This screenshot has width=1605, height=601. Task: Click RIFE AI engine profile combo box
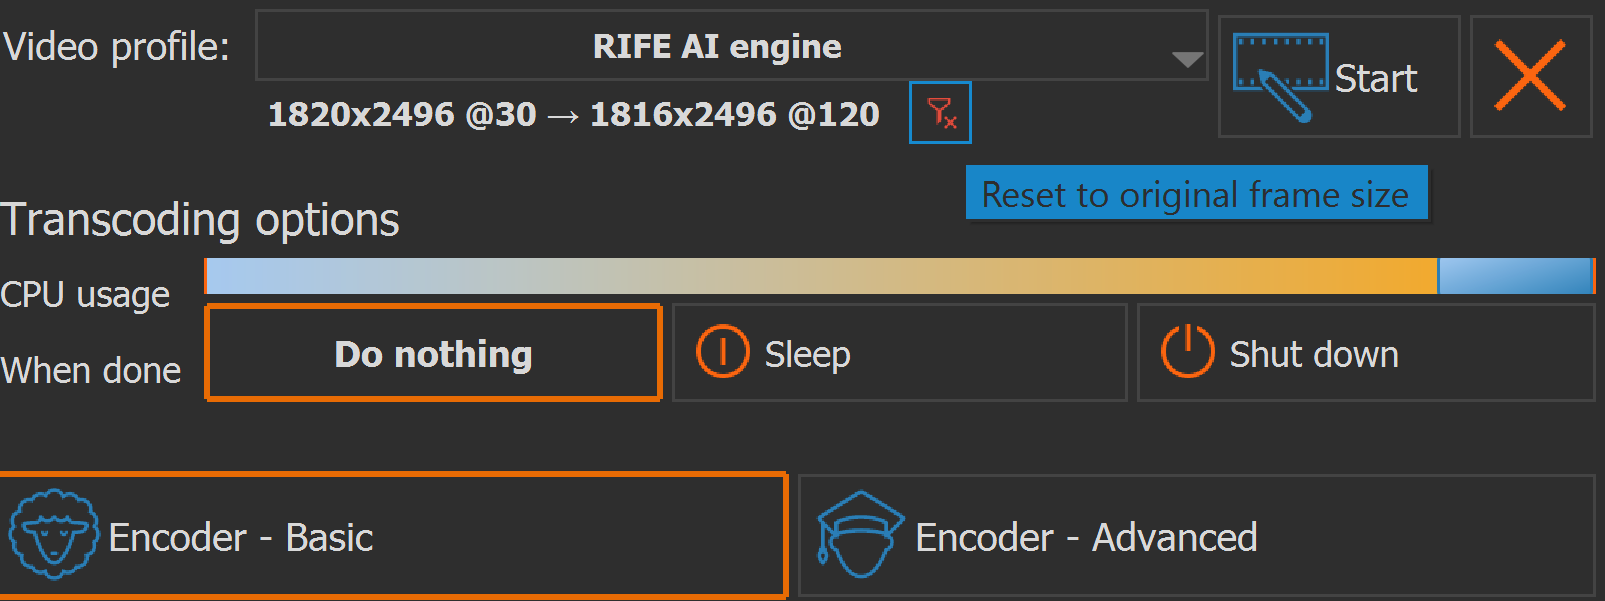tap(716, 47)
